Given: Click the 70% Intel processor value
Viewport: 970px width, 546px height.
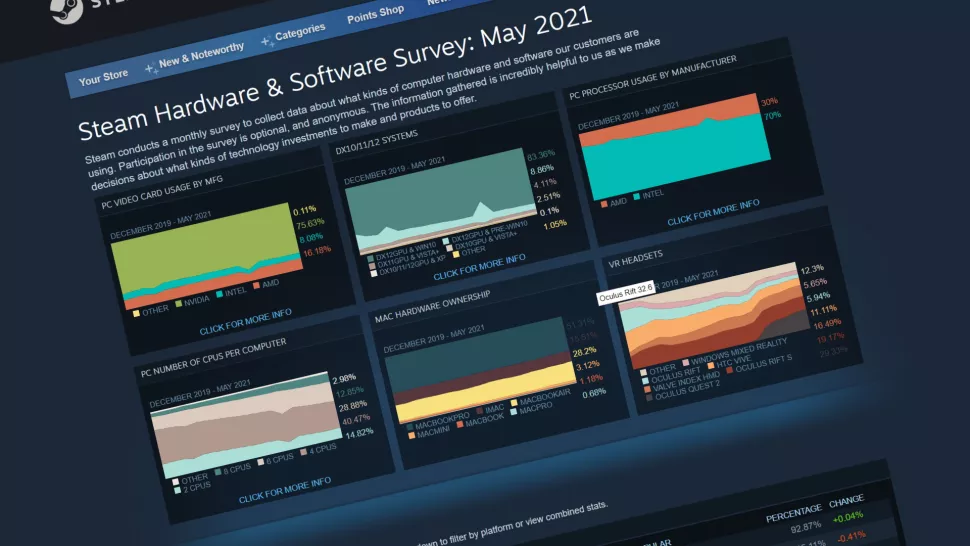Looking at the screenshot, I should point(773,116).
